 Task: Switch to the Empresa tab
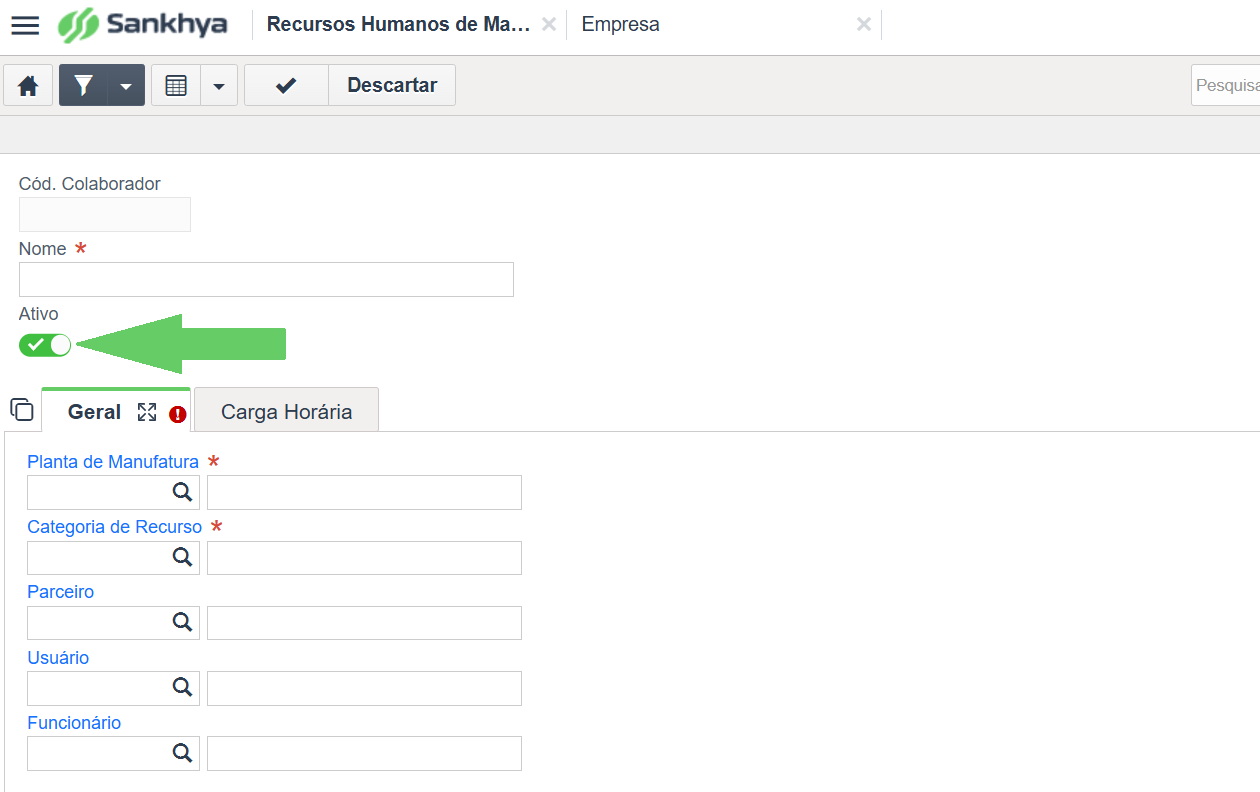tap(620, 24)
